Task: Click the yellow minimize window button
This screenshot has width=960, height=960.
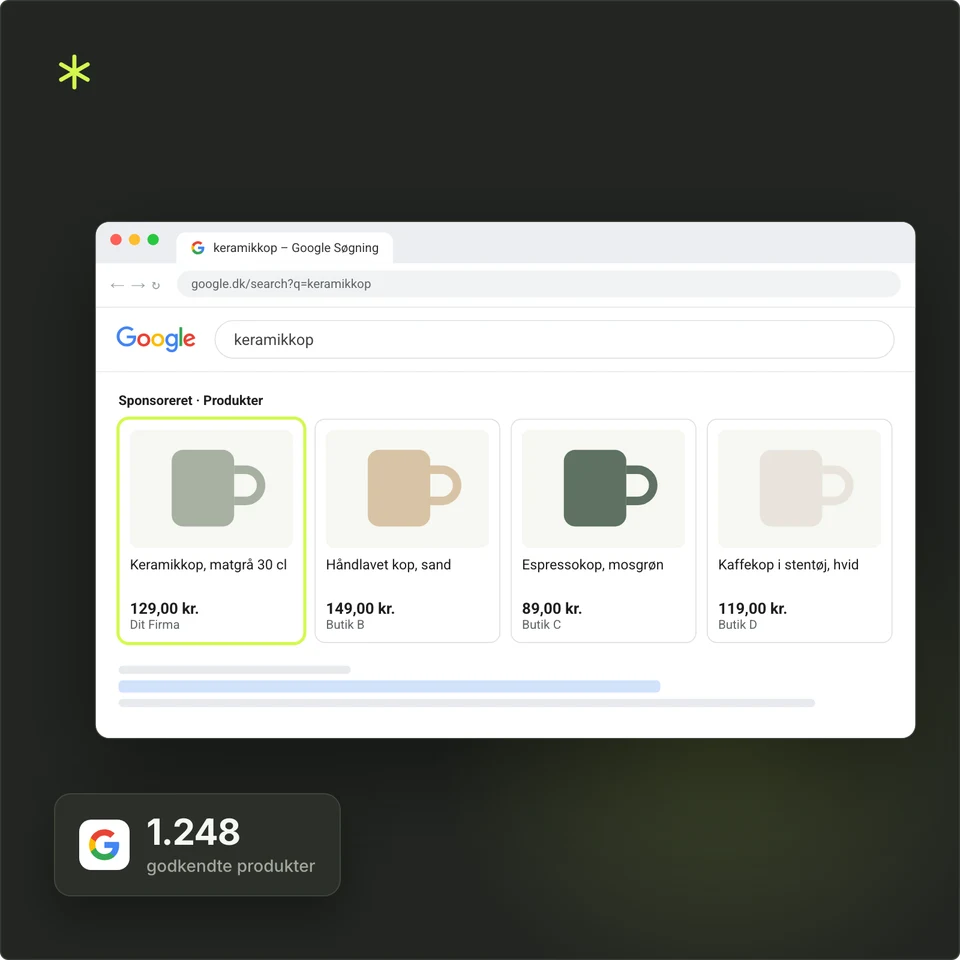Action: [135, 239]
